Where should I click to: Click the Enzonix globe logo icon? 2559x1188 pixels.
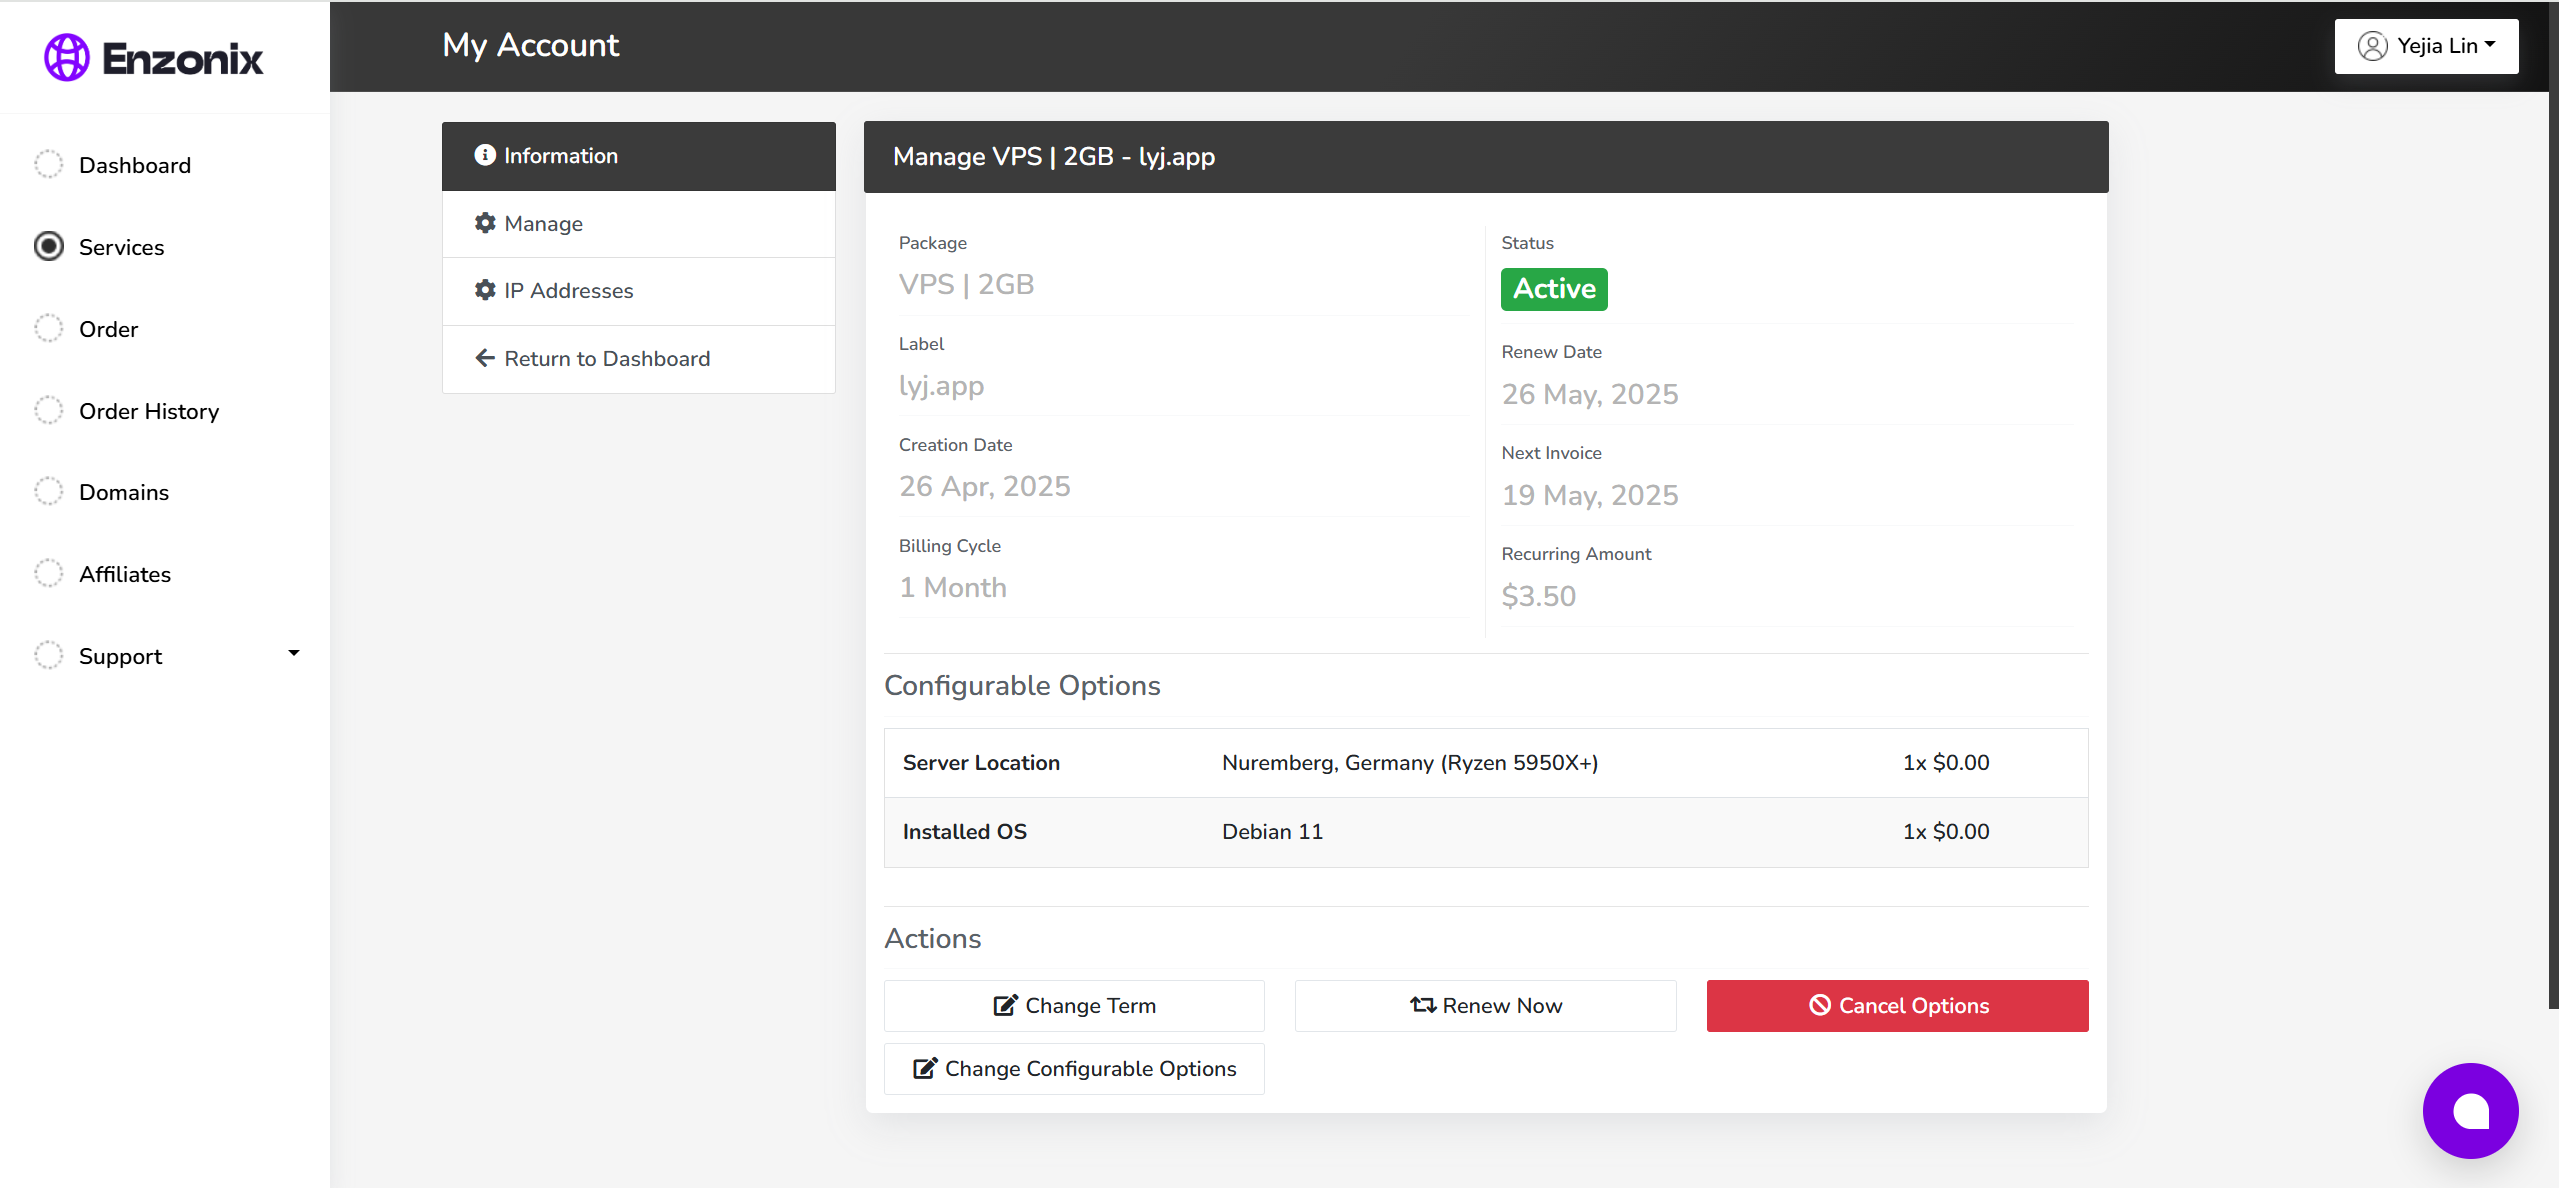pos(67,58)
